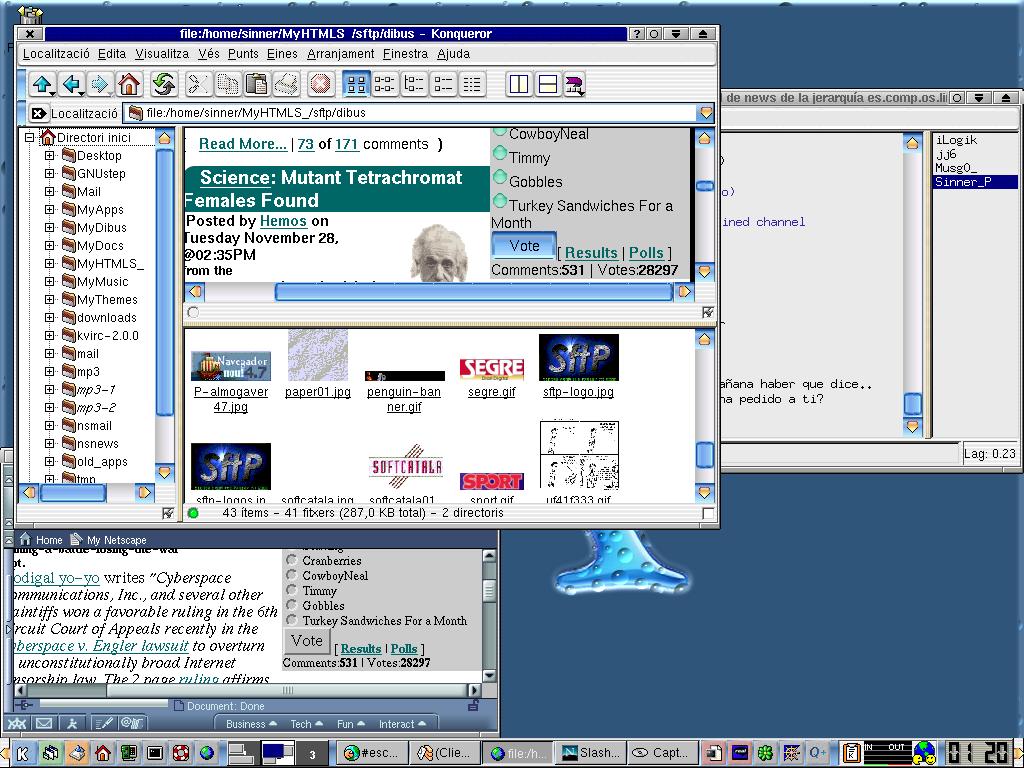Image resolution: width=1024 pixels, height=768 pixels.
Task: Open My Netscape bookmark in Netscape
Action: coord(109,540)
